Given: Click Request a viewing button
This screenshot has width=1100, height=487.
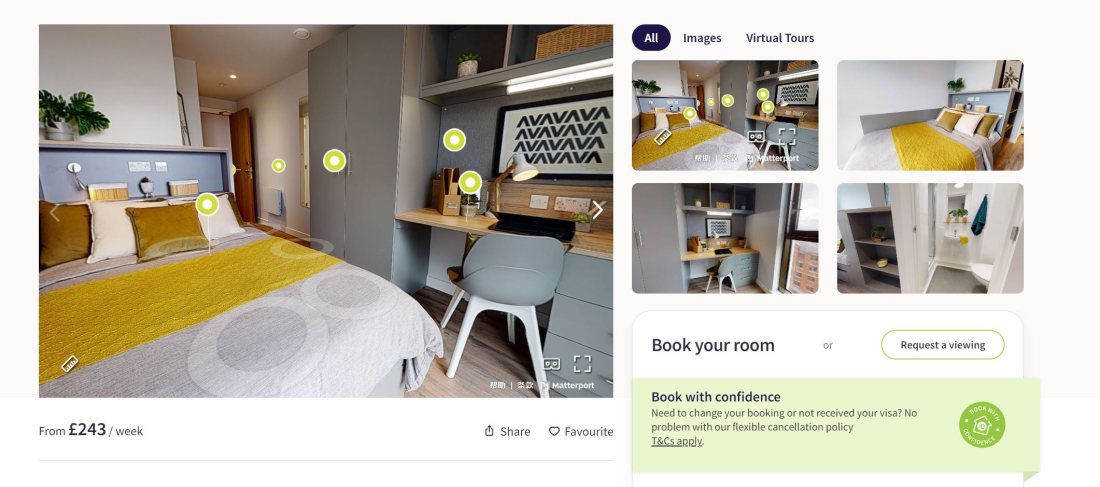Looking at the screenshot, I should (943, 345).
